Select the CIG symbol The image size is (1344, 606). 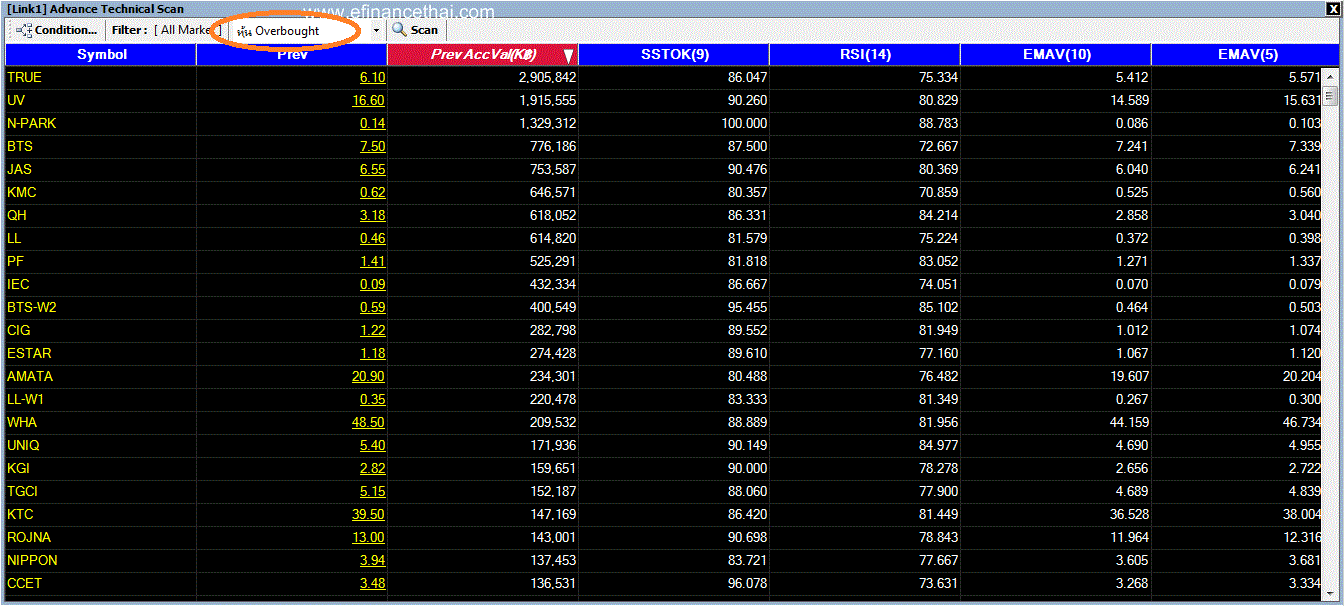click(19, 330)
